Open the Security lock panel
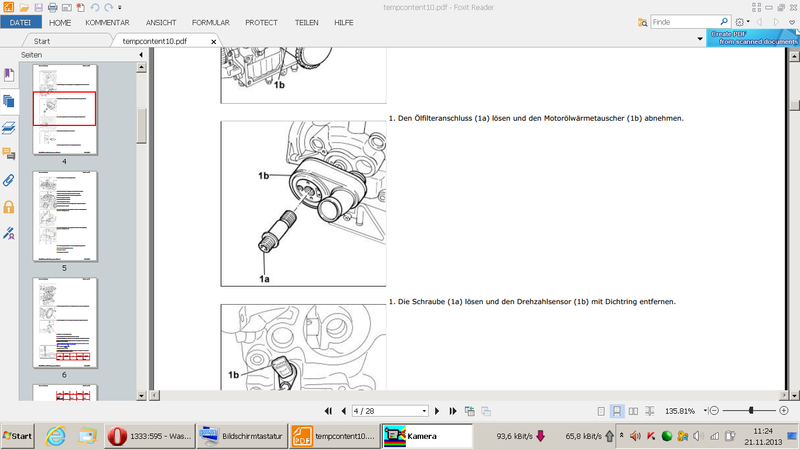The height and width of the screenshot is (450, 800). [x=9, y=206]
